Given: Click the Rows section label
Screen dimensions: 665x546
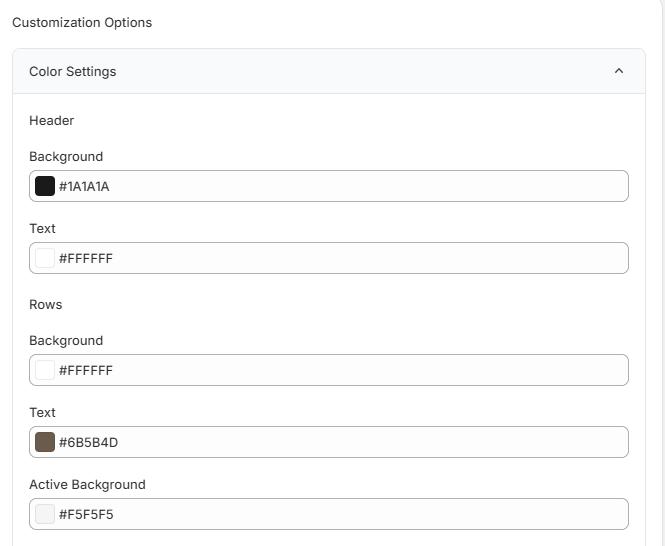Looking at the screenshot, I should click(x=46, y=304).
